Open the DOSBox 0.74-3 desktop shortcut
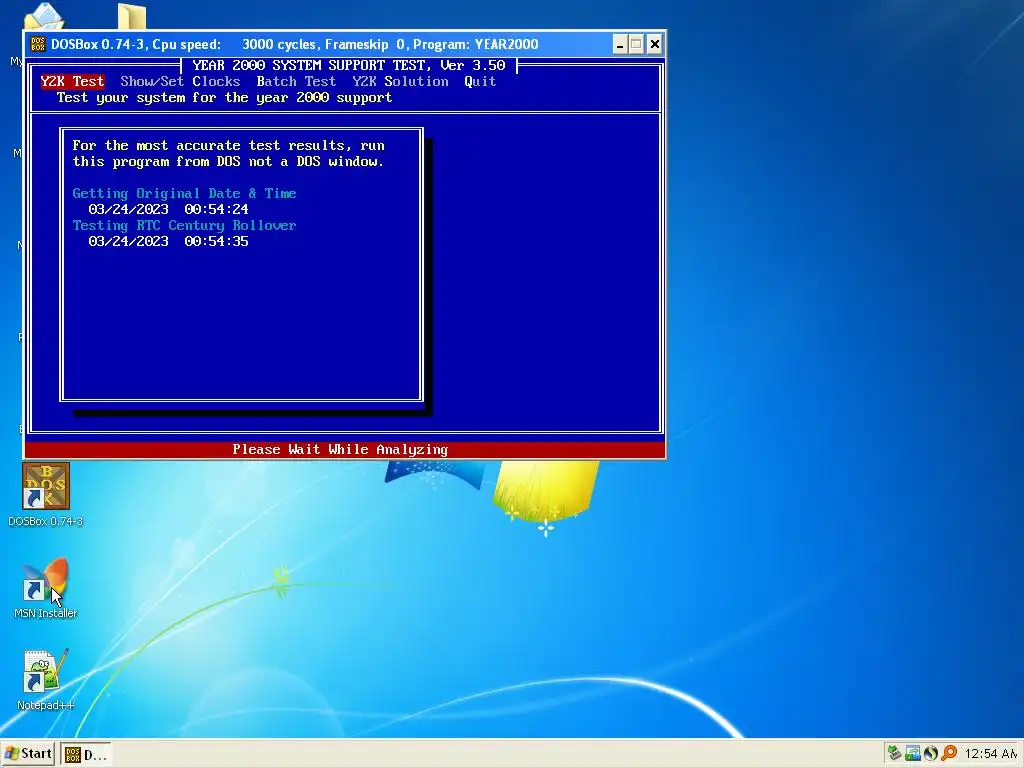The height and width of the screenshot is (768, 1024). coord(46,494)
